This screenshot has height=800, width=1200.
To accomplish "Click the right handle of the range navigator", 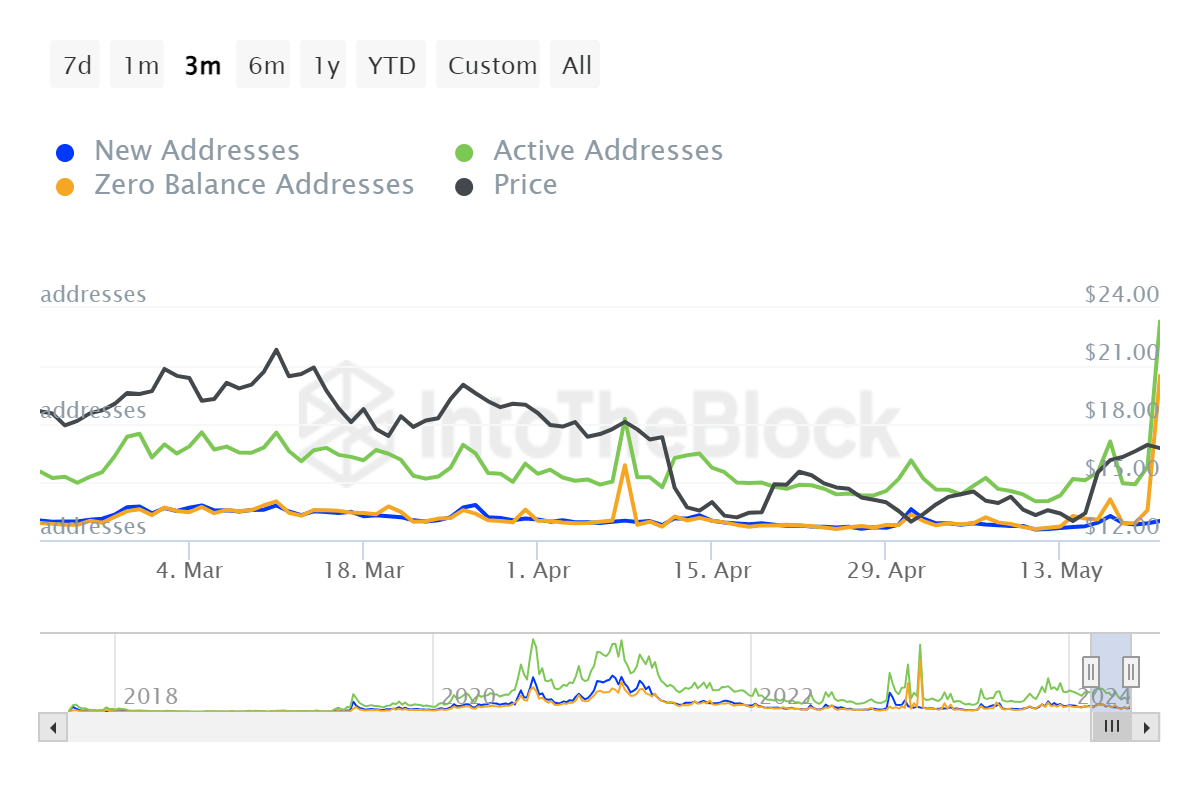I will coord(1129,671).
